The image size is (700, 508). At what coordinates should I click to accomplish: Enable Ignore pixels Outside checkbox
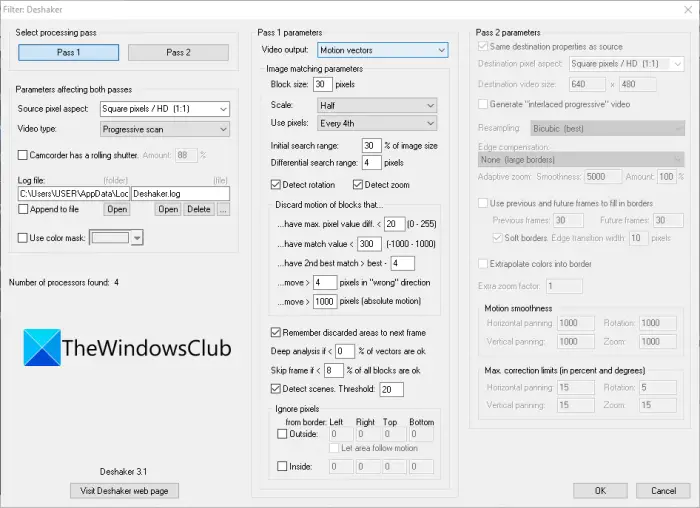(282, 434)
